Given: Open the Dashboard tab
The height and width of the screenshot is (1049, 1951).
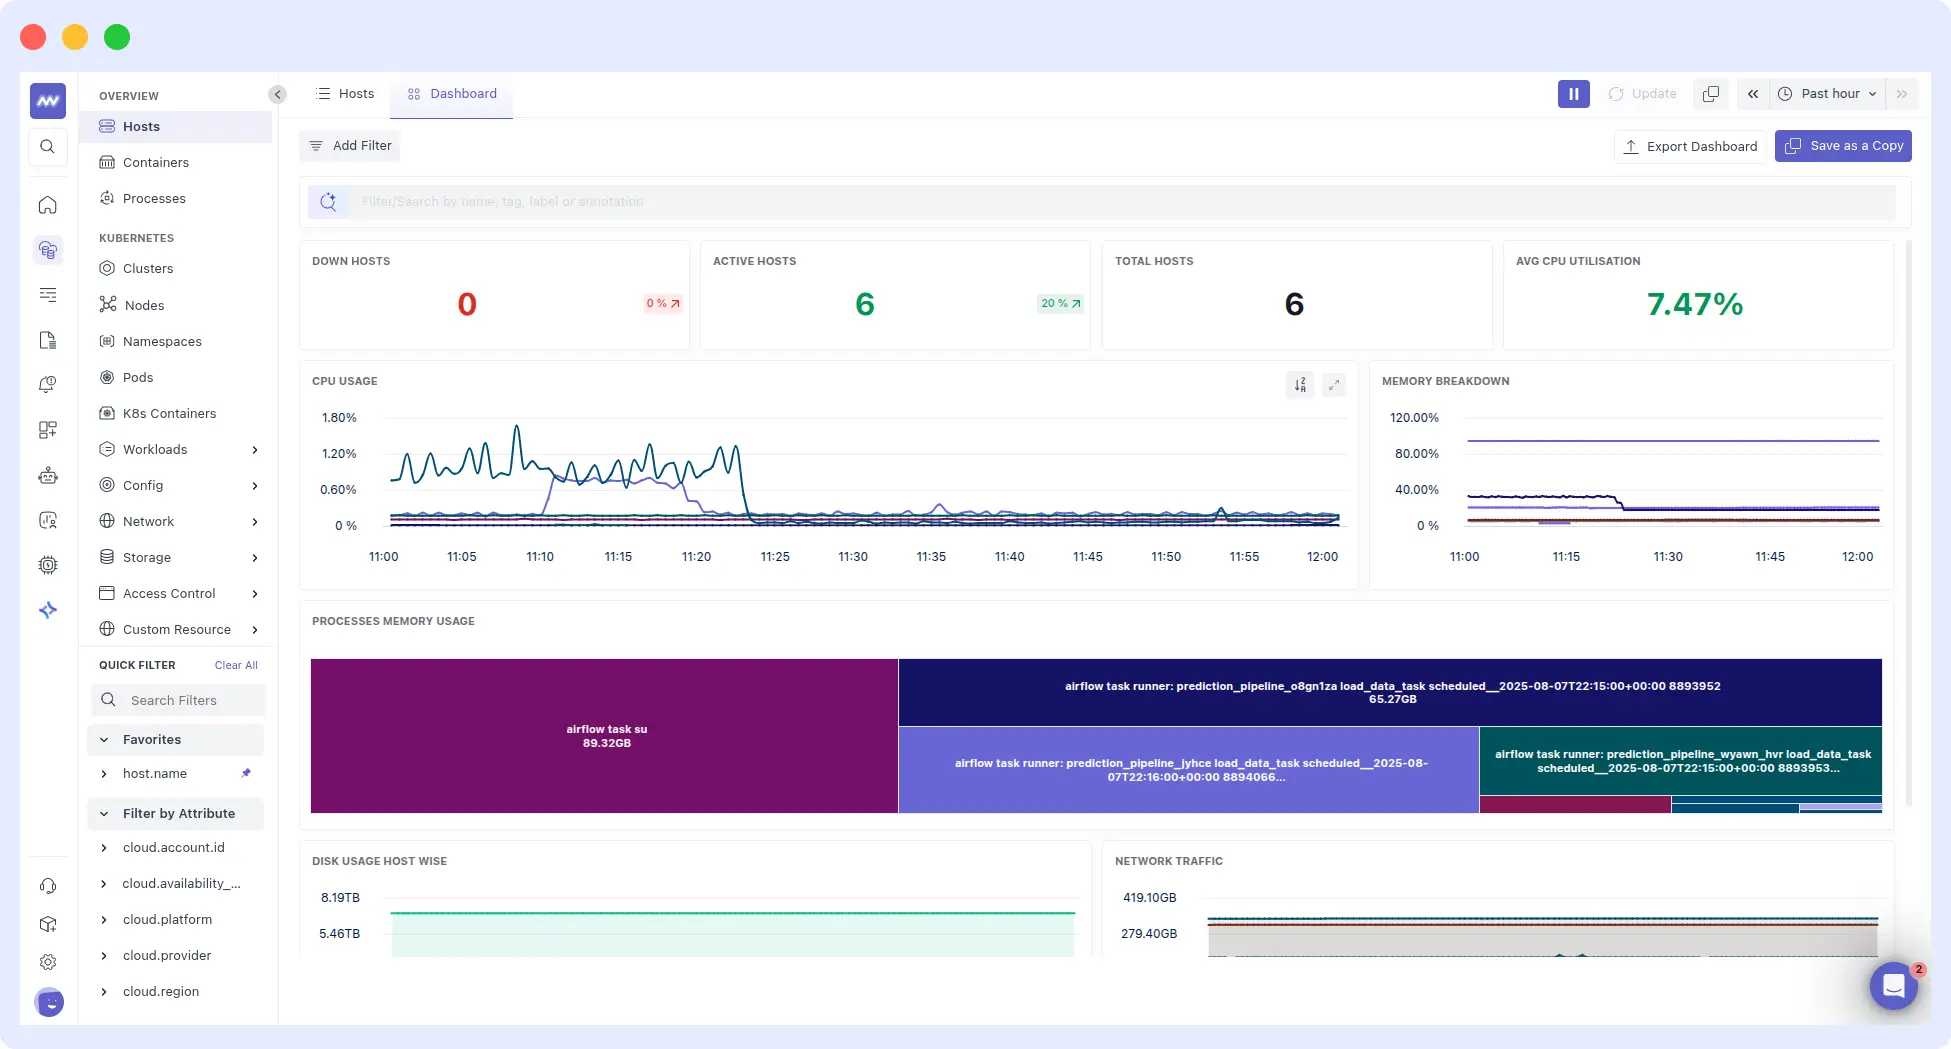Looking at the screenshot, I should (452, 93).
